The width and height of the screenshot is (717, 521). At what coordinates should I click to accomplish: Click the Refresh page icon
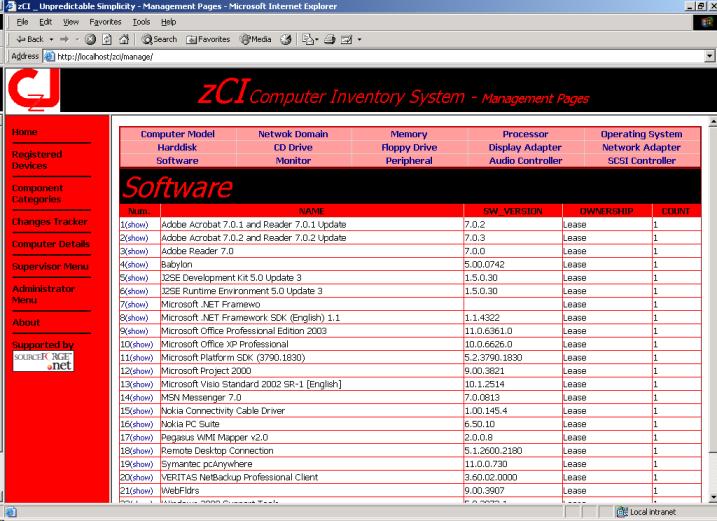coord(107,39)
